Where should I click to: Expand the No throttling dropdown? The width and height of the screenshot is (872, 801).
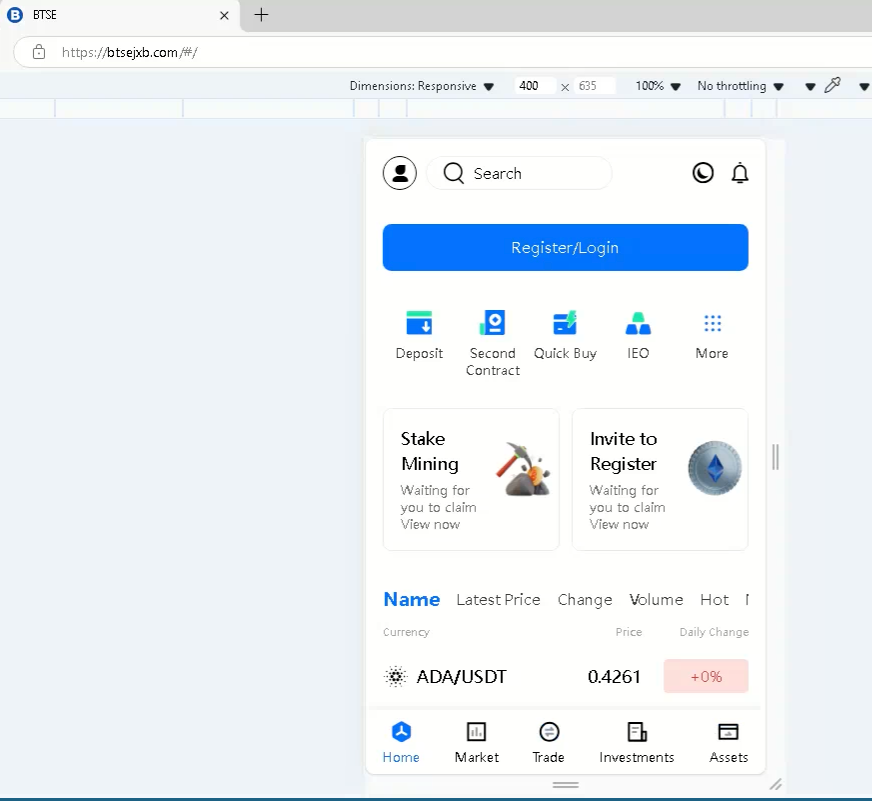tap(740, 86)
